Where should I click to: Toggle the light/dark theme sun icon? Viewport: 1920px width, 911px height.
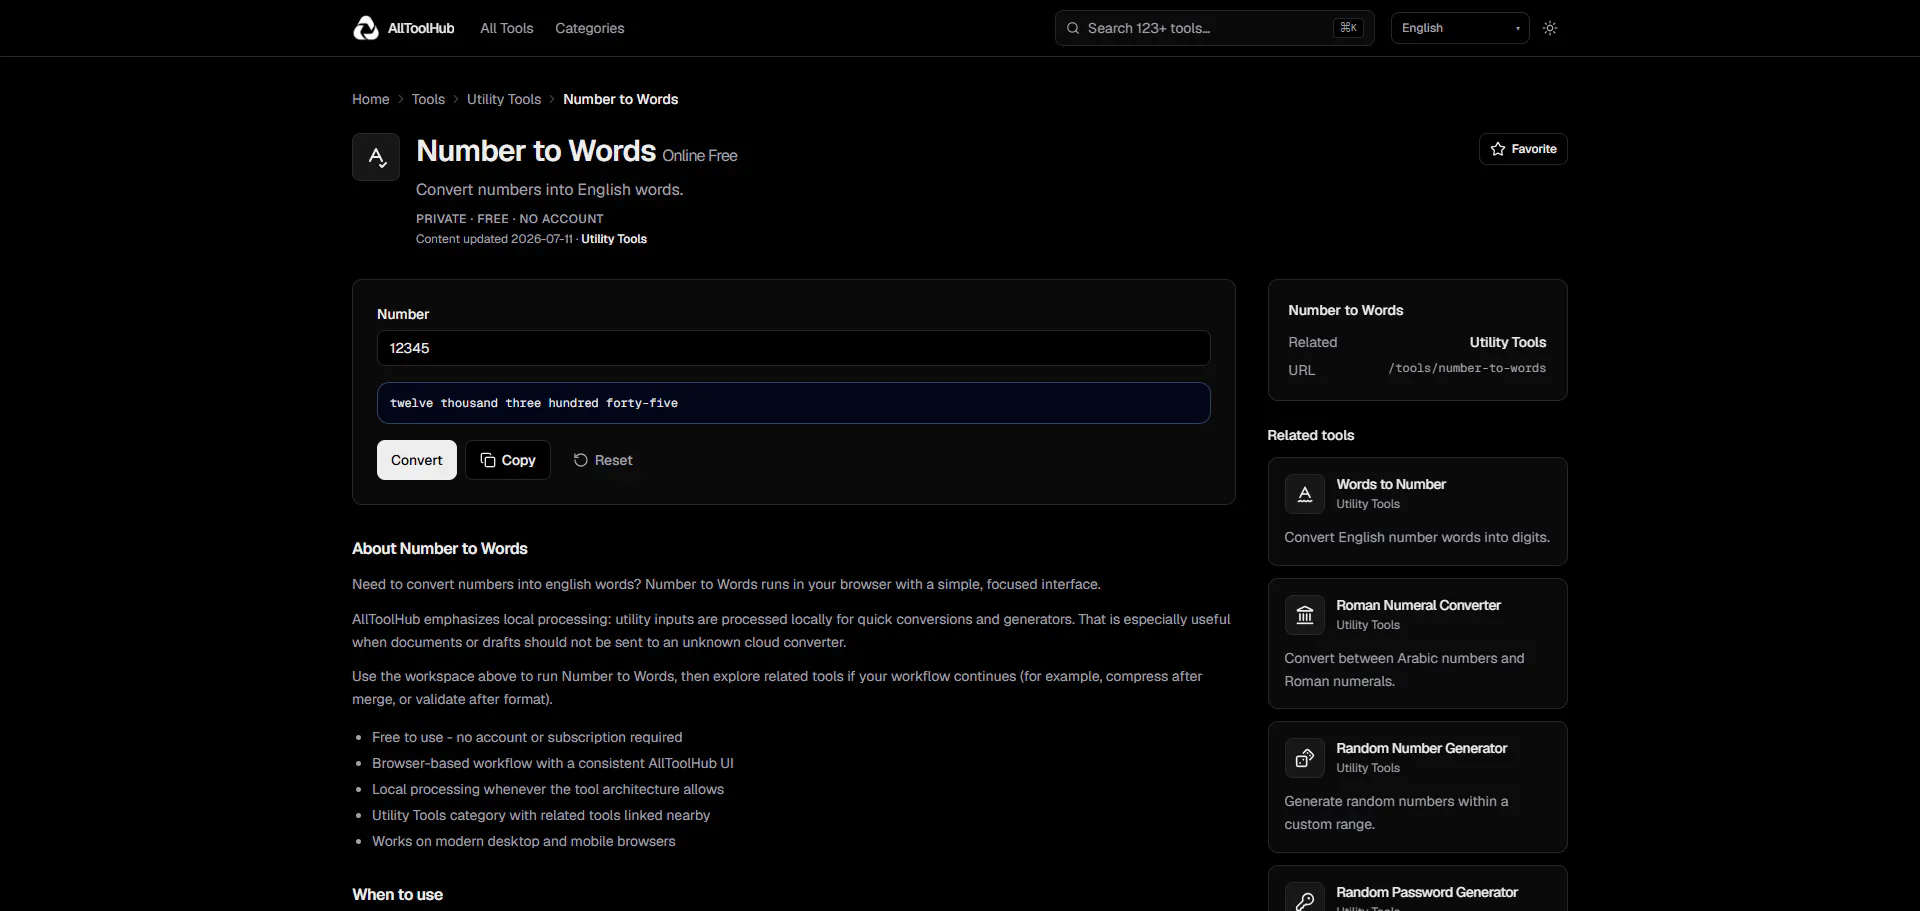pyautogui.click(x=1550, y=28)
